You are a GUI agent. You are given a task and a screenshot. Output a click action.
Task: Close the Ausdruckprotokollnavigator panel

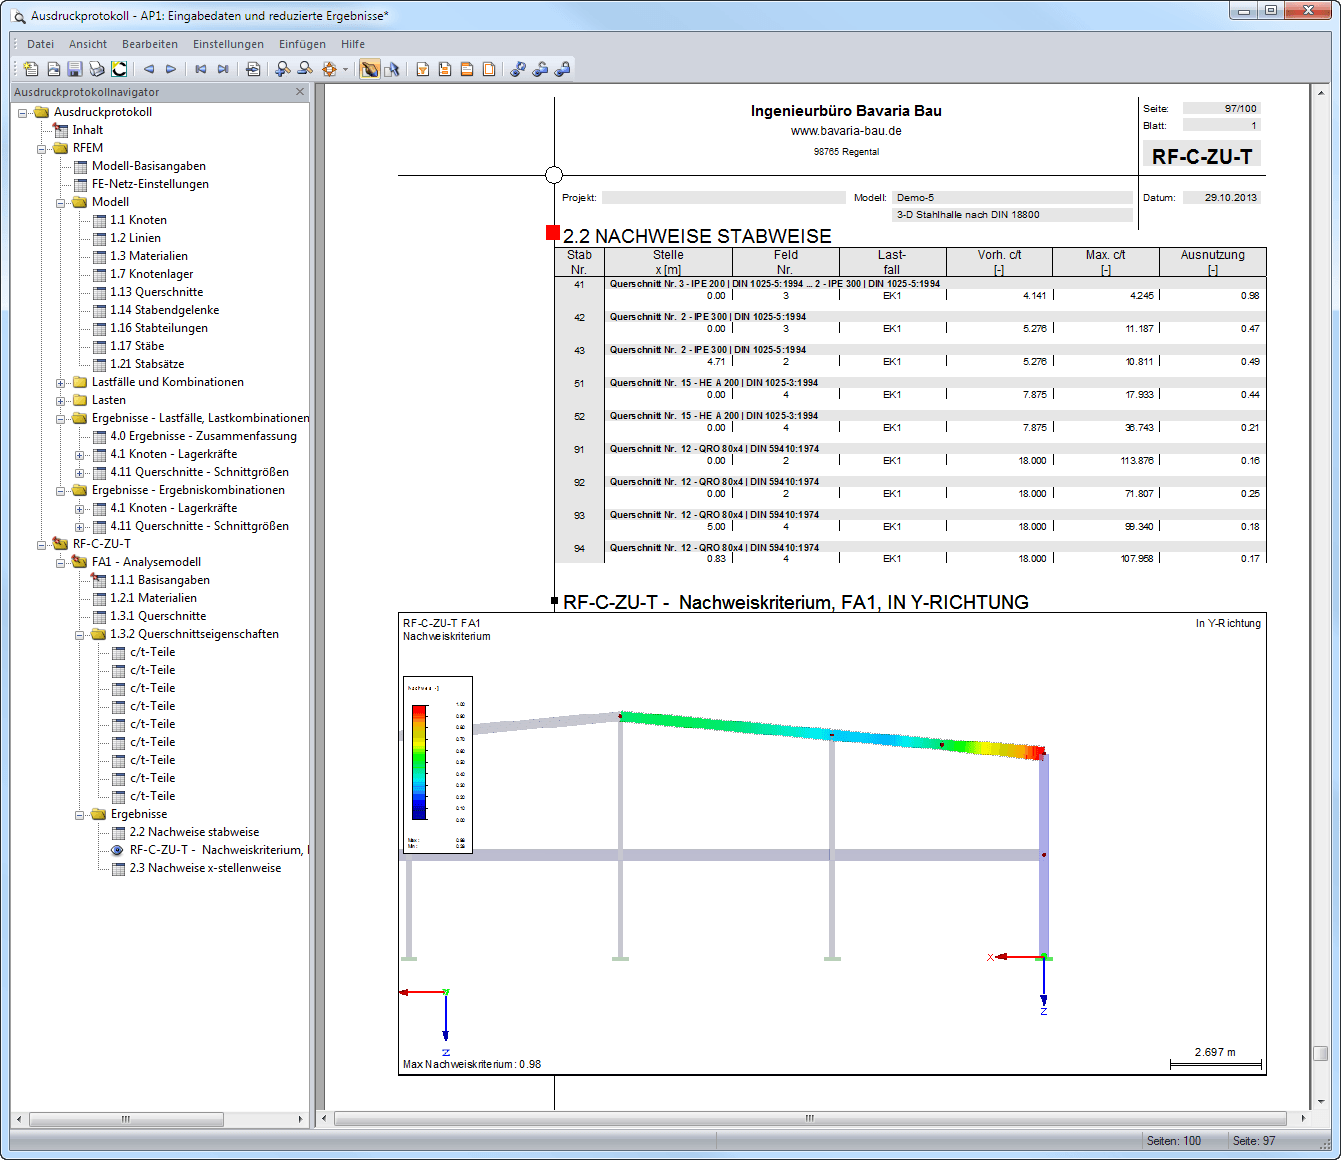click(299, 92)
